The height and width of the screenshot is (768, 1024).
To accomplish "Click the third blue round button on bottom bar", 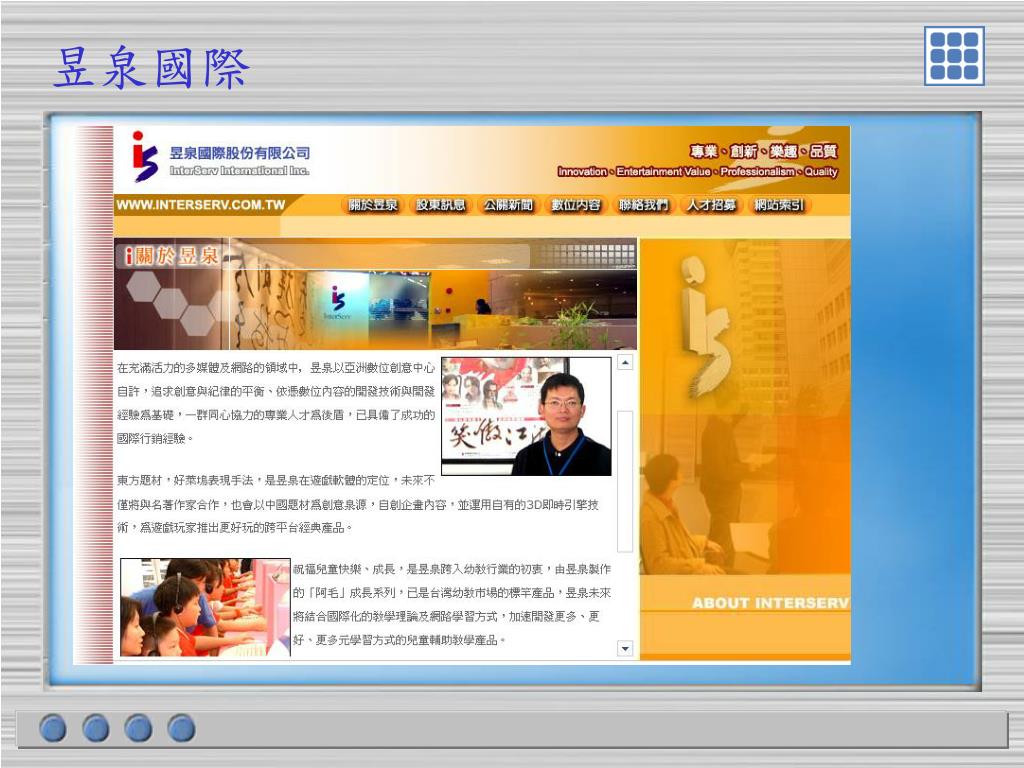I will pos(138,728).
